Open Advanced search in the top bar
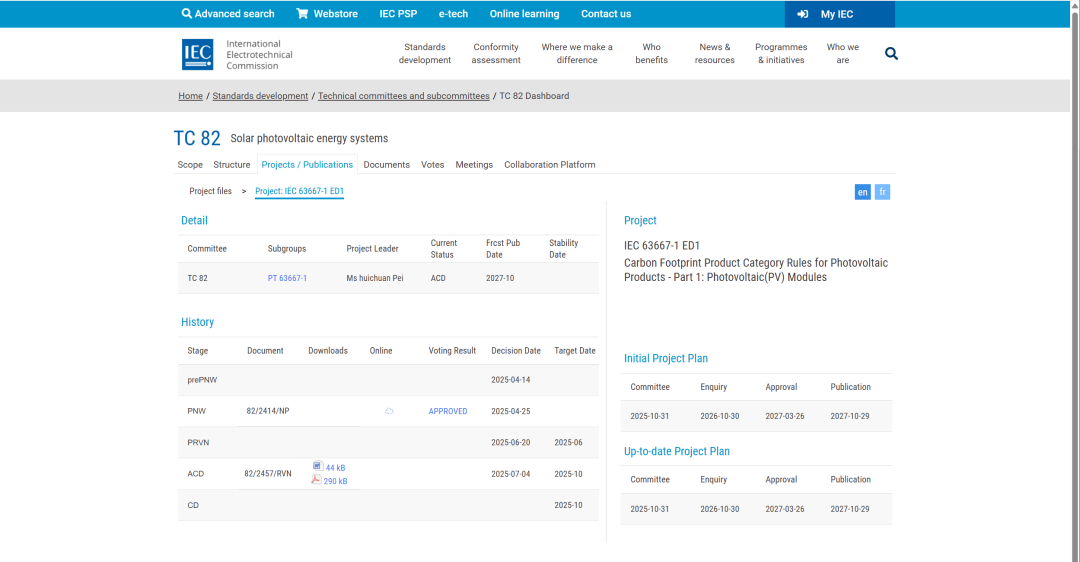 coord(228,14)
